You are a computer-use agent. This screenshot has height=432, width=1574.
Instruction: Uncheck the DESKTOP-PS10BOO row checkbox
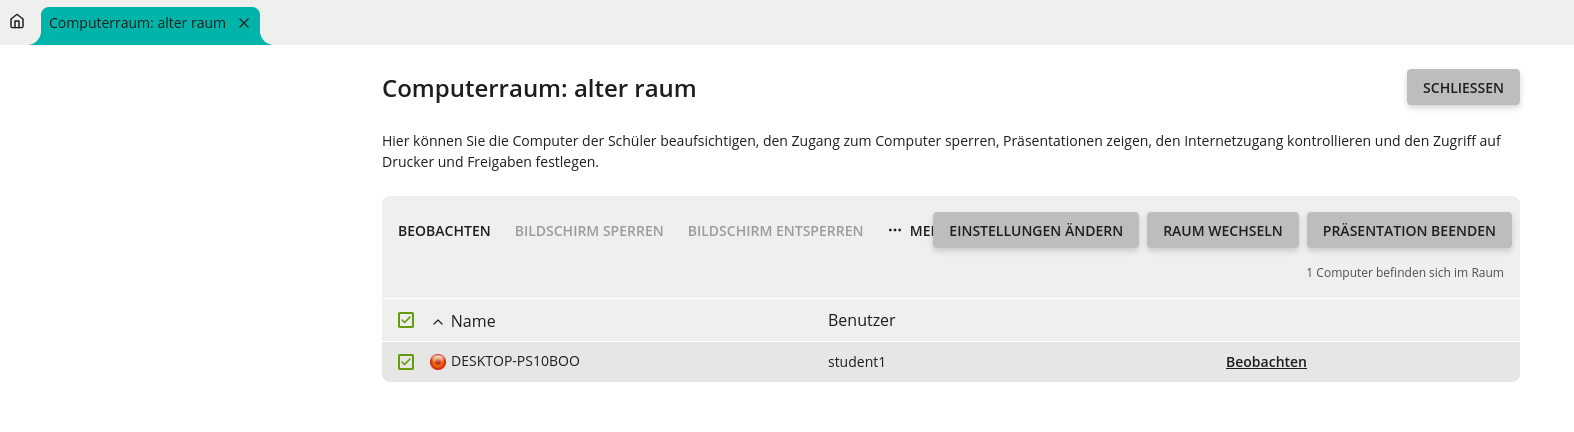406,362
